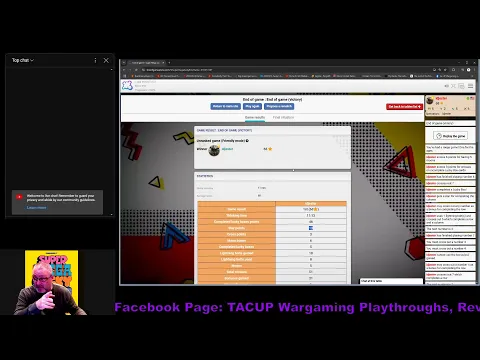This screenshot has height=360, width=480.
Task: Click the highlighted value in the Star points row
Action: (x=311, y=228)
